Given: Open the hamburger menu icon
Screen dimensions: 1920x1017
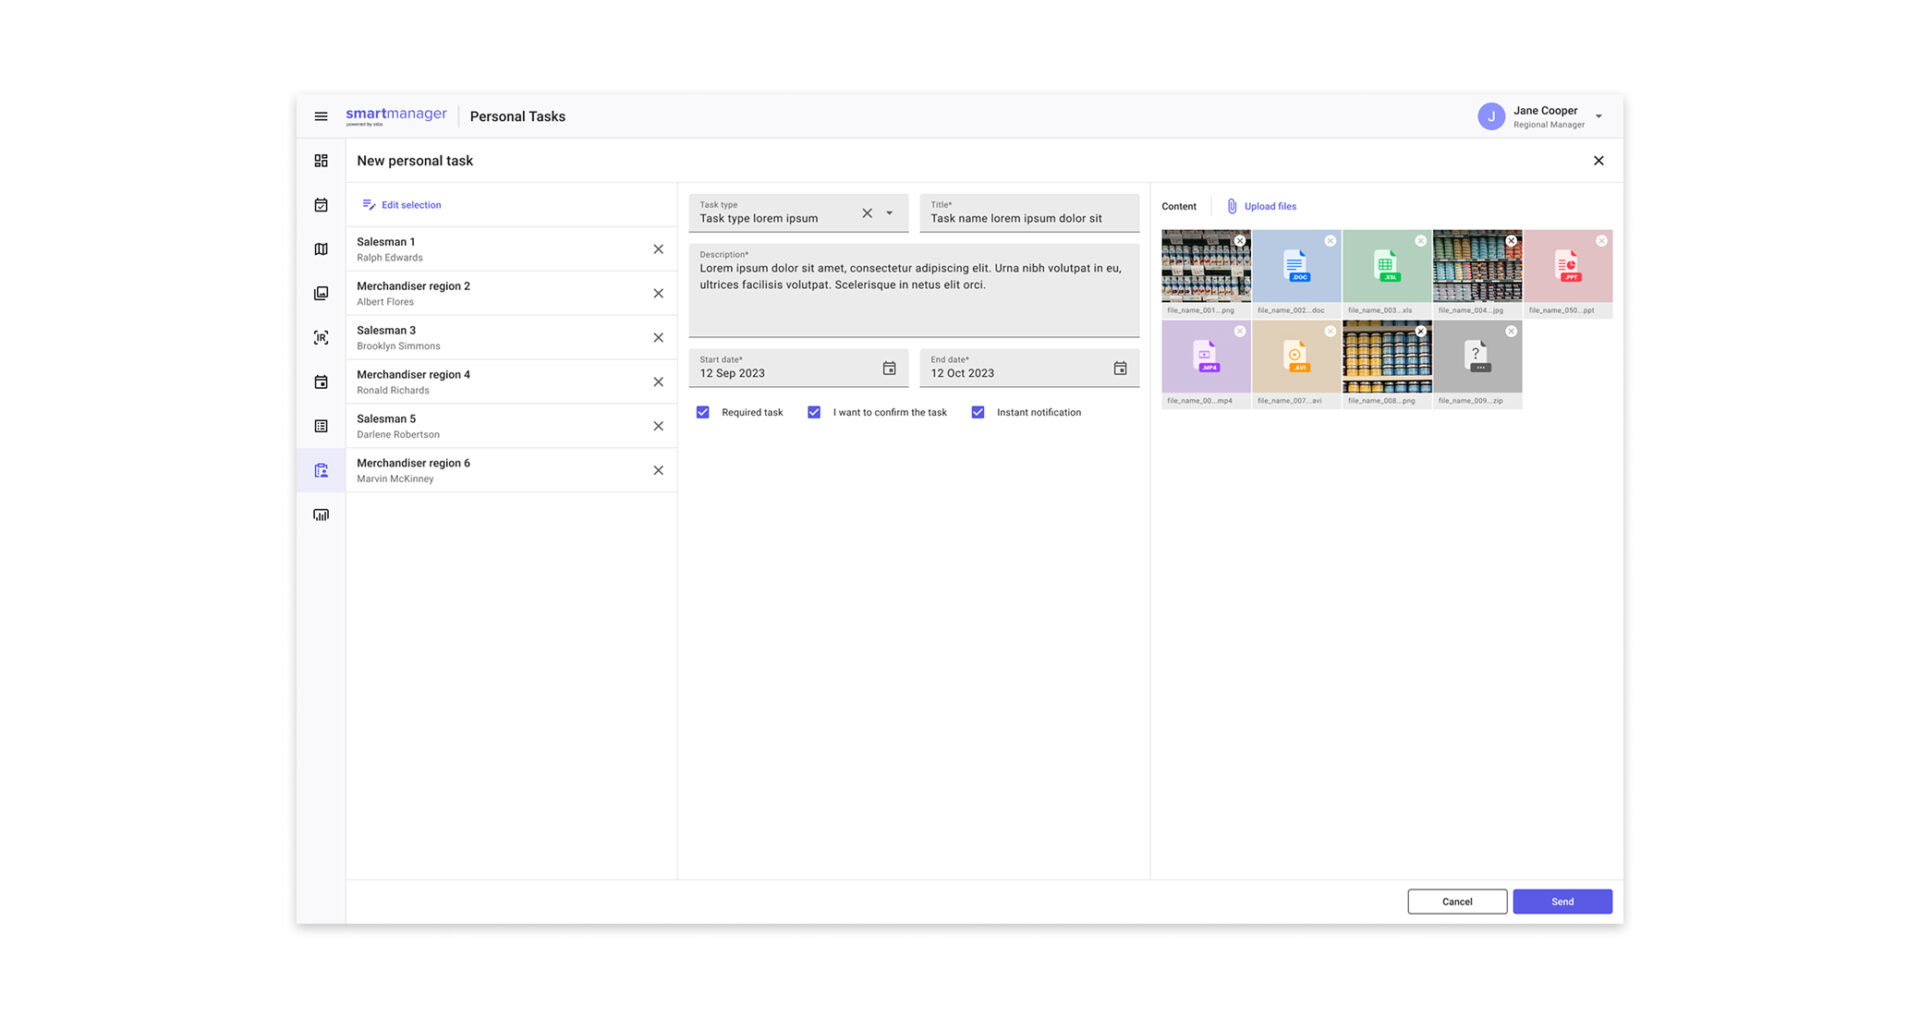Looking at the screenshot, I should tap(321, 117).
